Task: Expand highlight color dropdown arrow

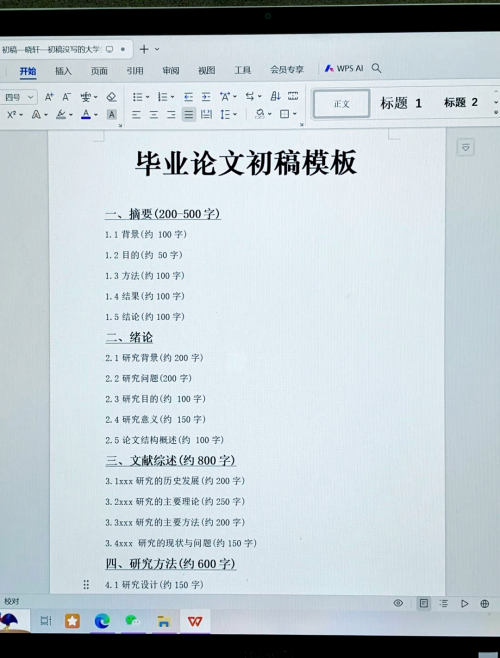Action: 71,115
